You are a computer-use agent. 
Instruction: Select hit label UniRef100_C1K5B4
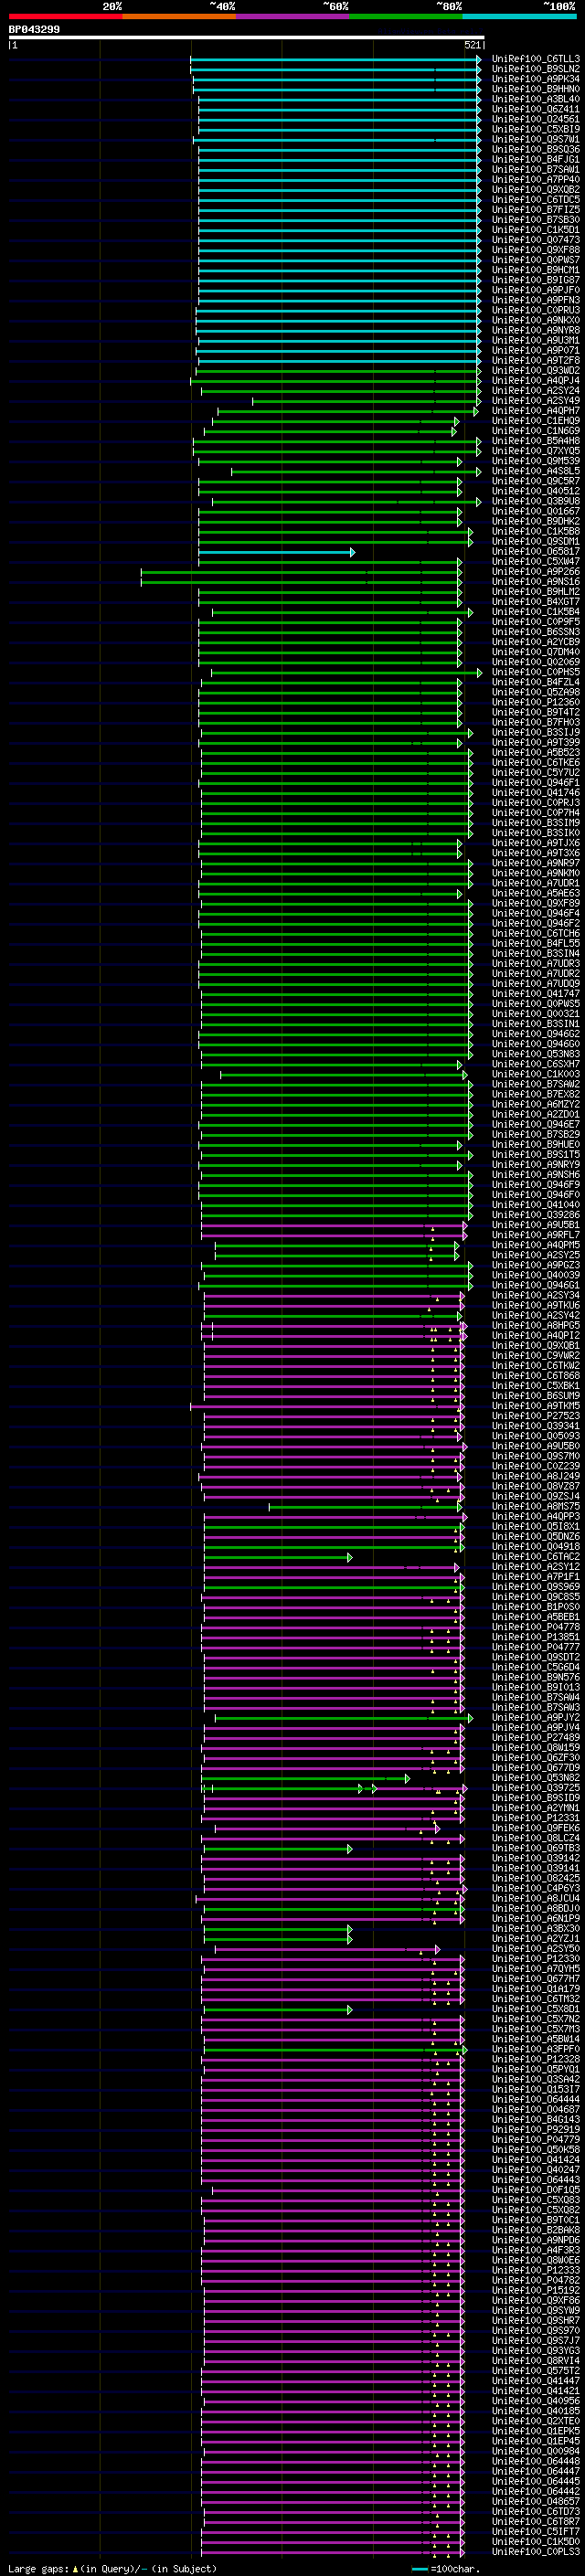535,612
